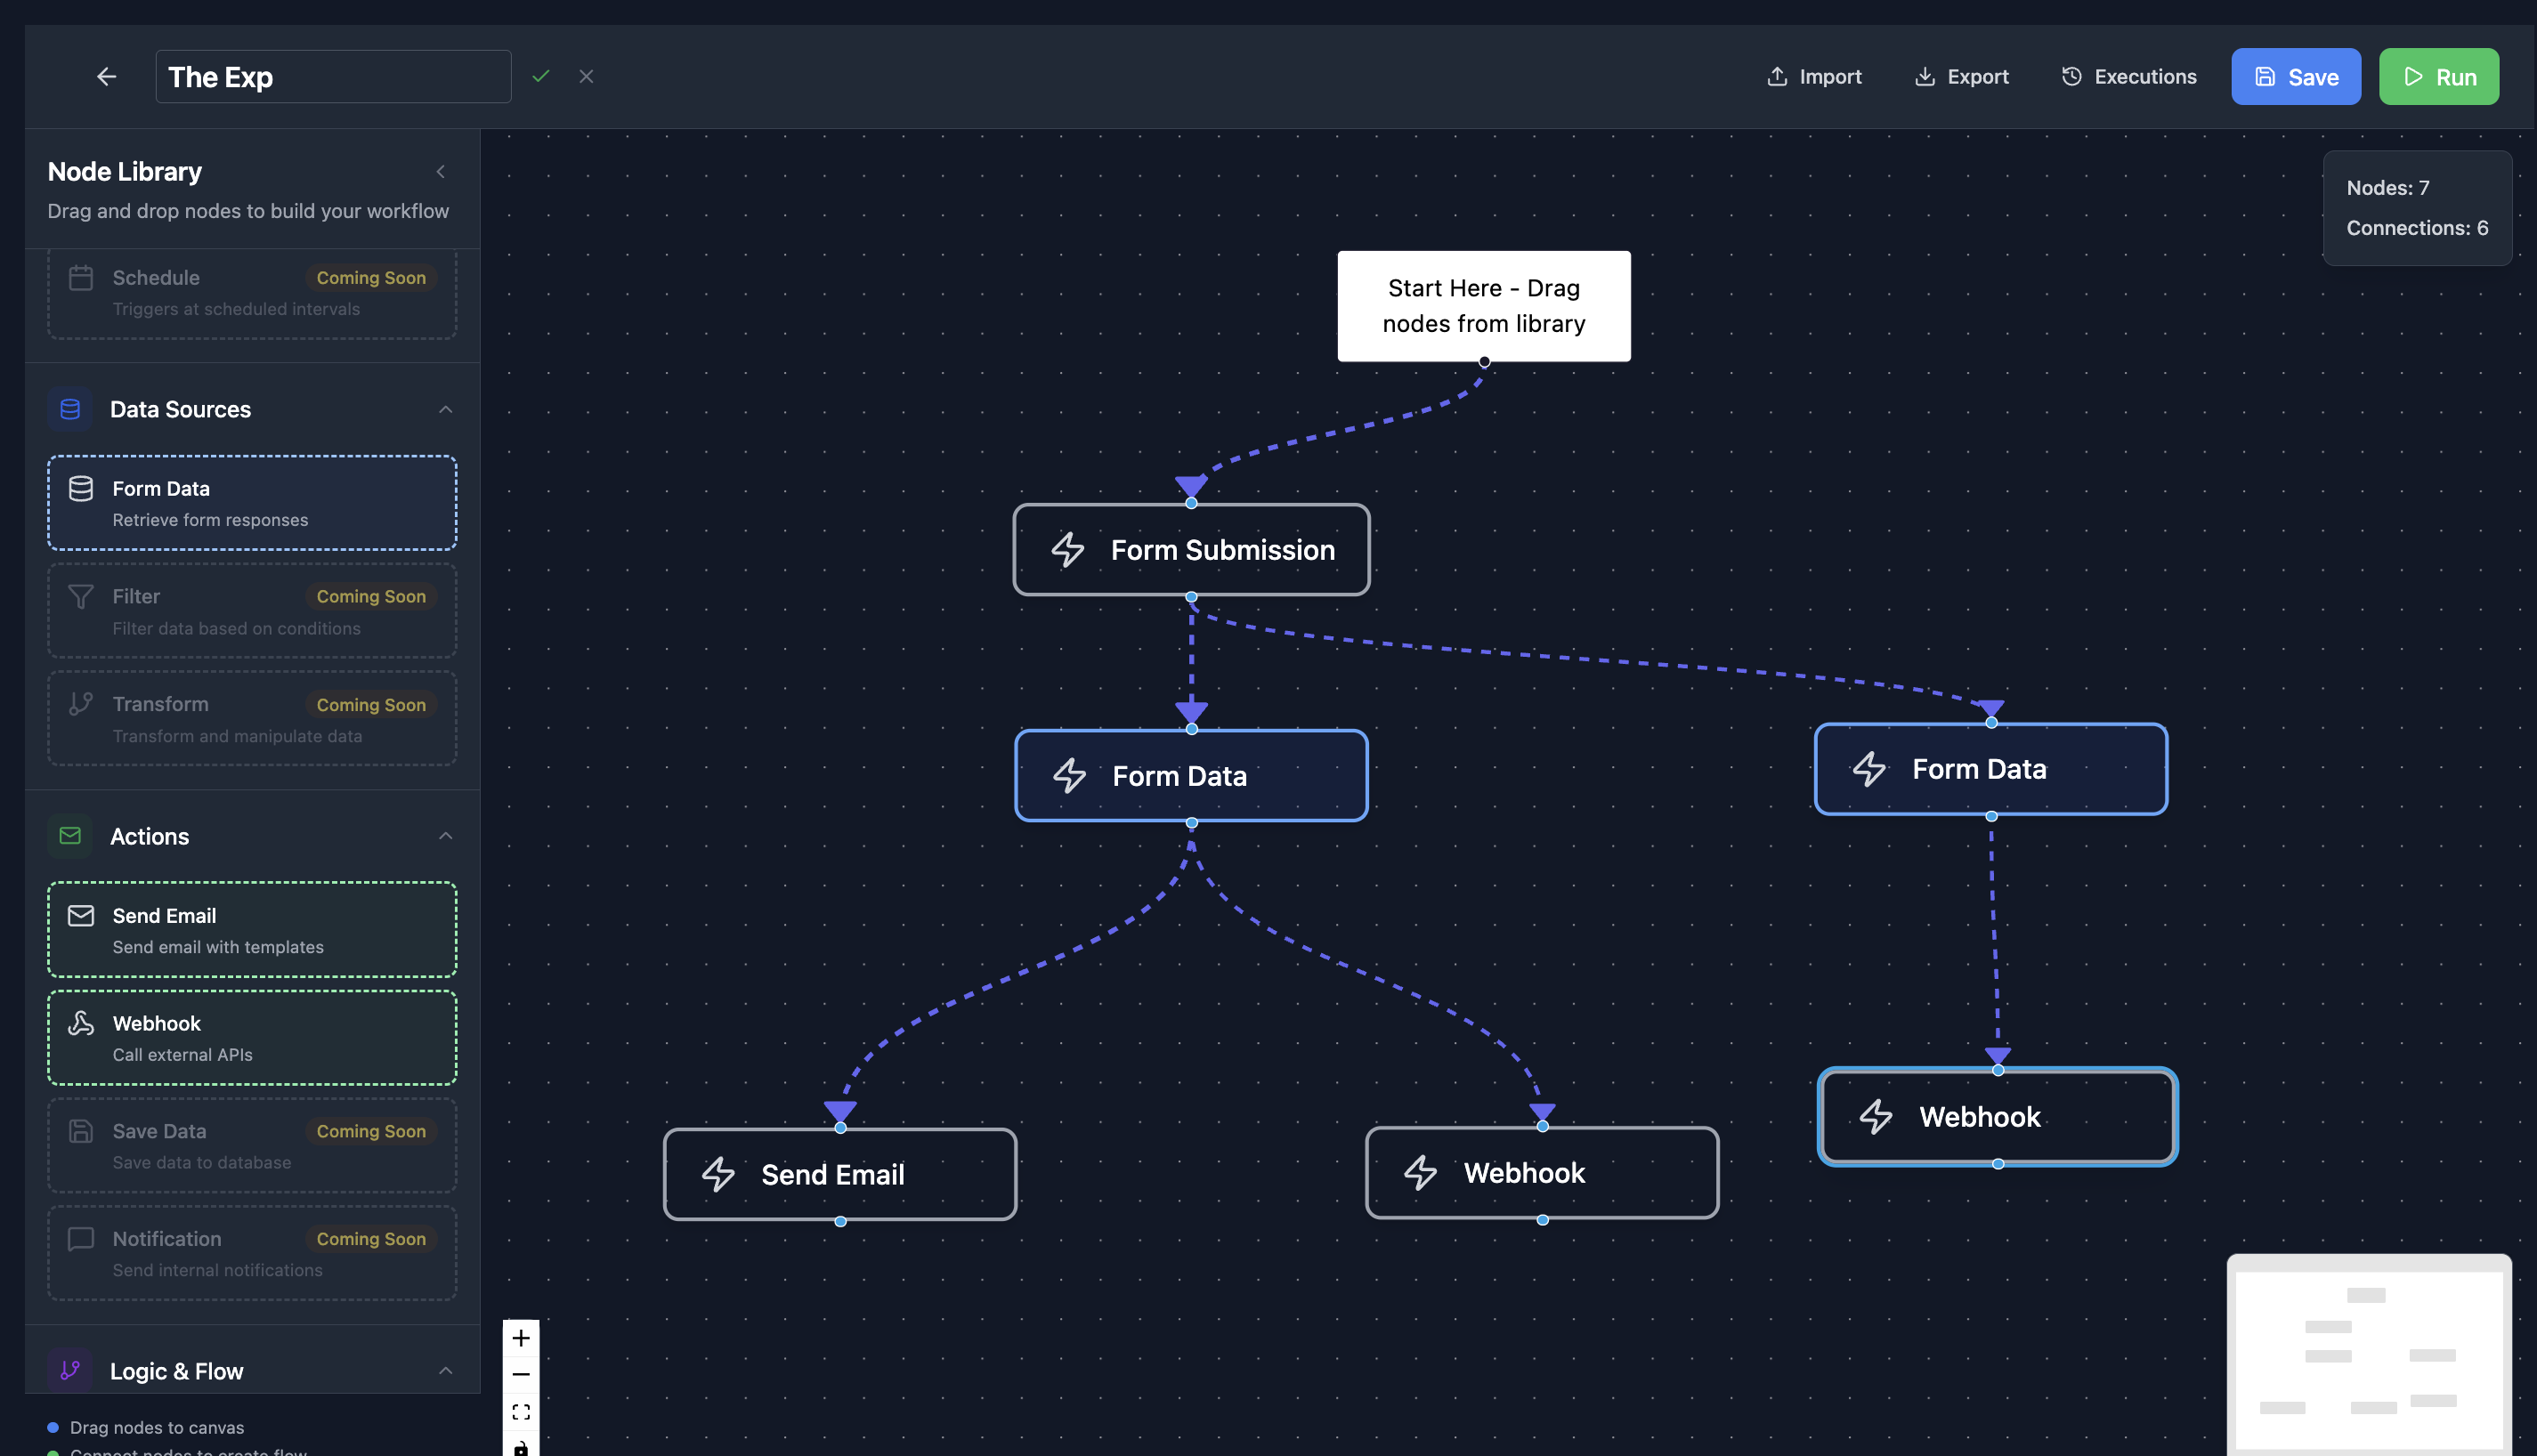Click the fit view icon
The height and width of the screenshot is (1456, 2537).
(x=521, y=1411)
